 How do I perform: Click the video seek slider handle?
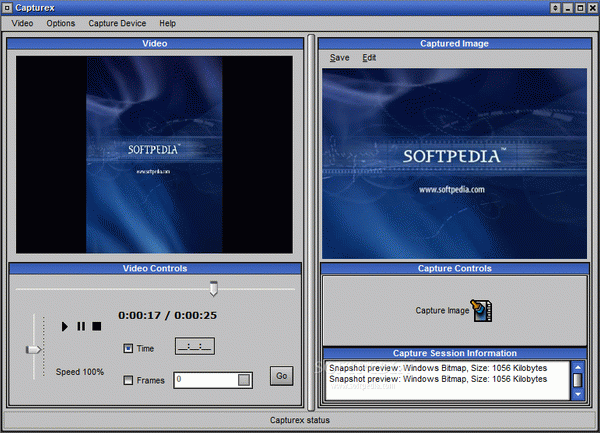[x=214, y=289]
